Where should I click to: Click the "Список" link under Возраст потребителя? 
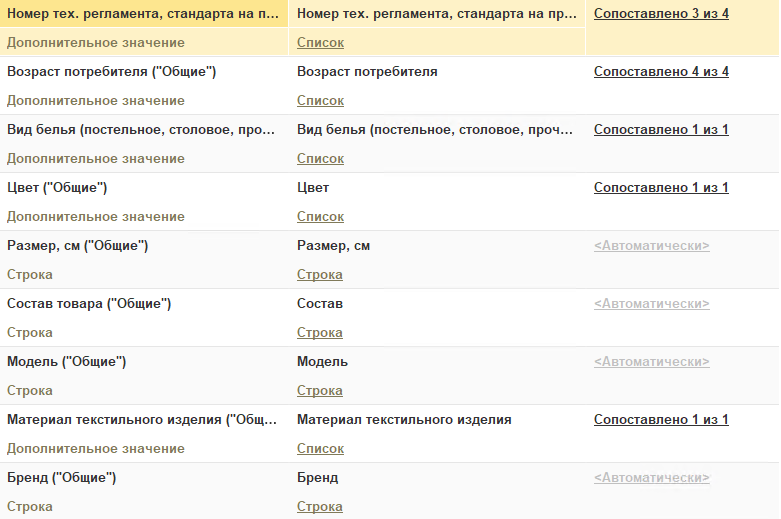320,101
